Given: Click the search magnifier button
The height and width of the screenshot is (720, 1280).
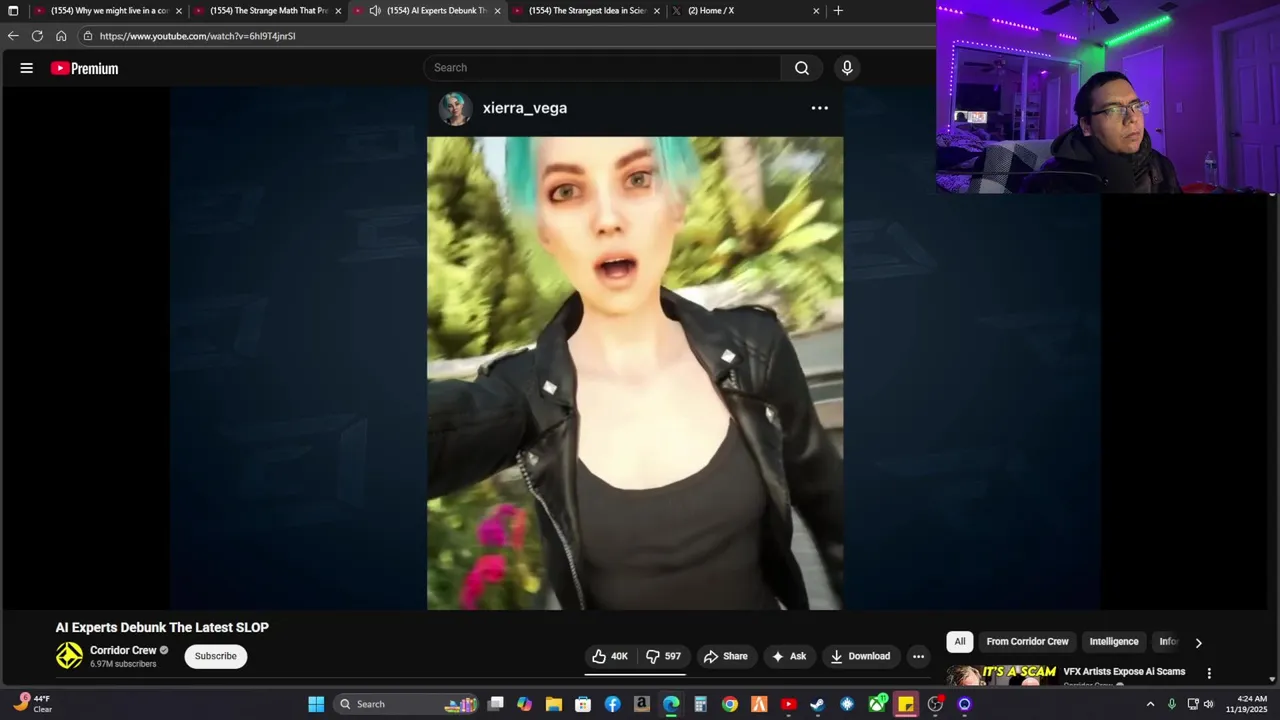Looking at the screenshot, I should point(802,68).
